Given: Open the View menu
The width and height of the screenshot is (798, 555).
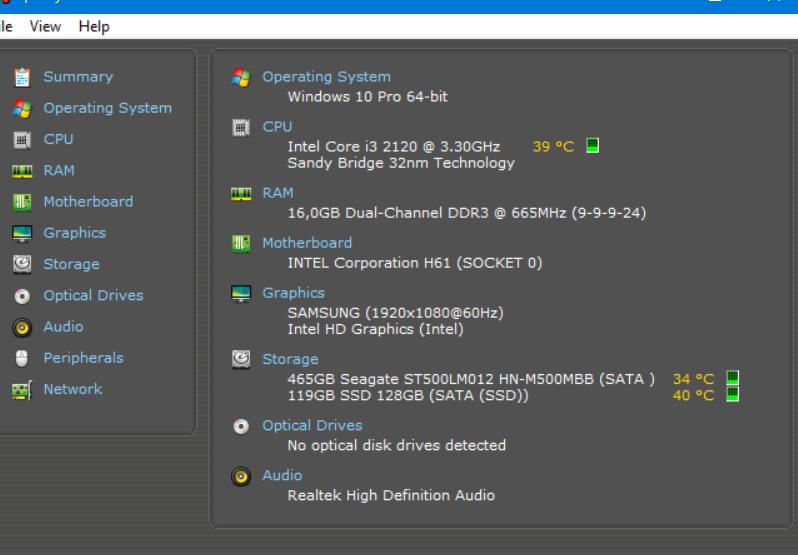Looking at the screenshot, I should (45, 26).
